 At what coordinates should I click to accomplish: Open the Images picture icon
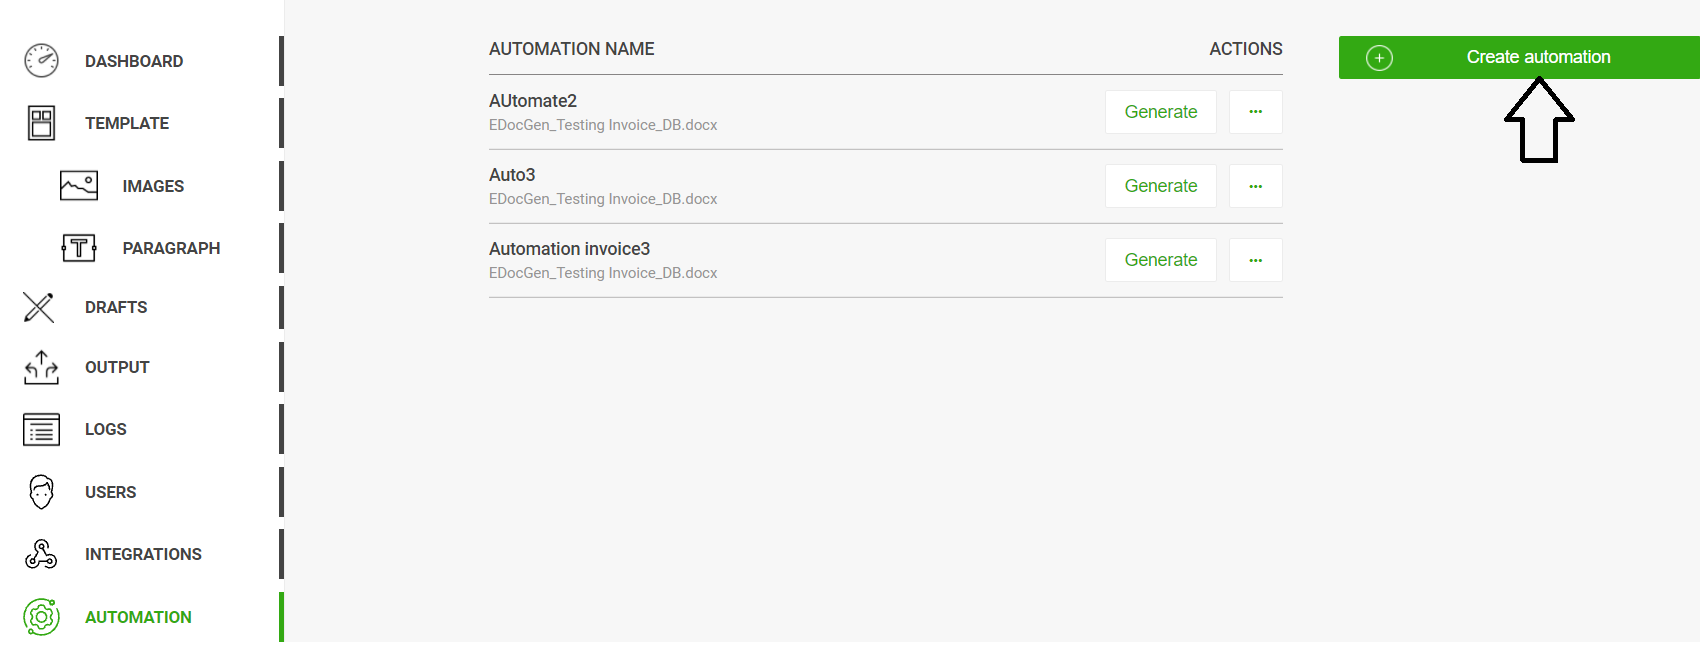pos(79,185)
